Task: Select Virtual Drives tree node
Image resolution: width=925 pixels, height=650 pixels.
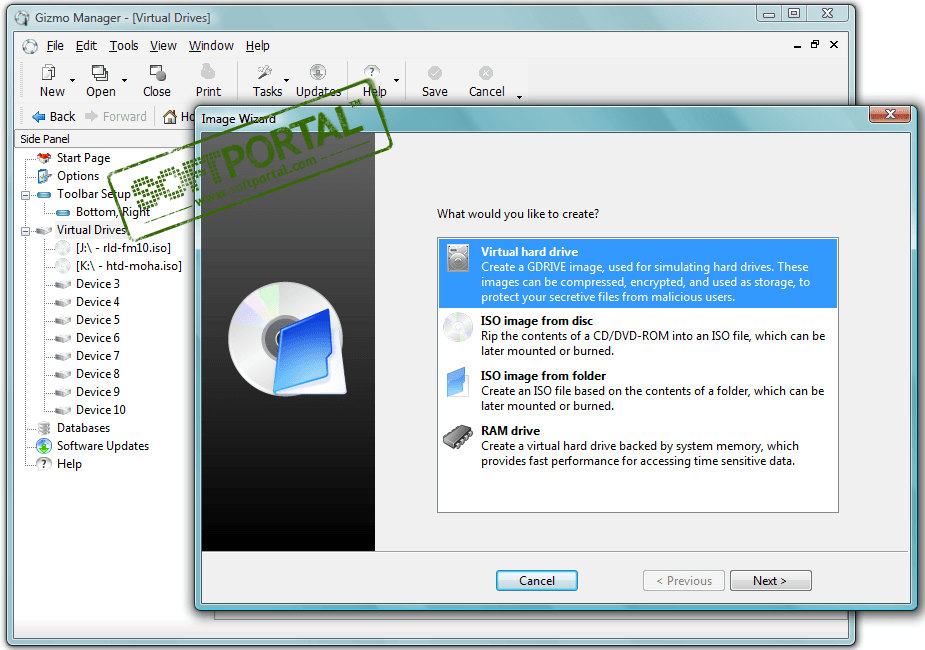Action: coord(91,230)
